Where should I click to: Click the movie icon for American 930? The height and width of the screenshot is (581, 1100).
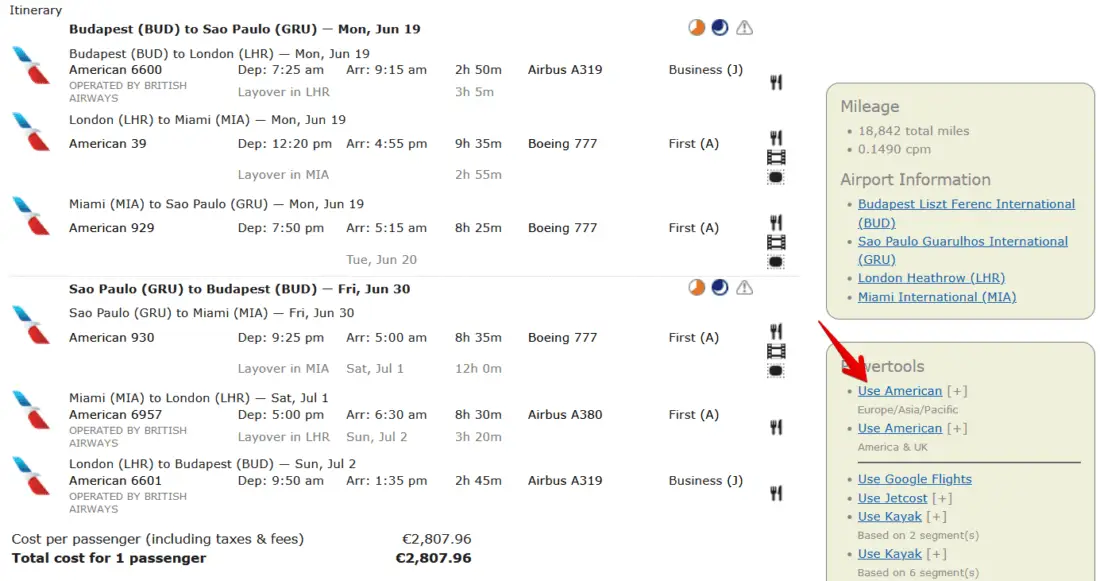(x=776, y=351)
